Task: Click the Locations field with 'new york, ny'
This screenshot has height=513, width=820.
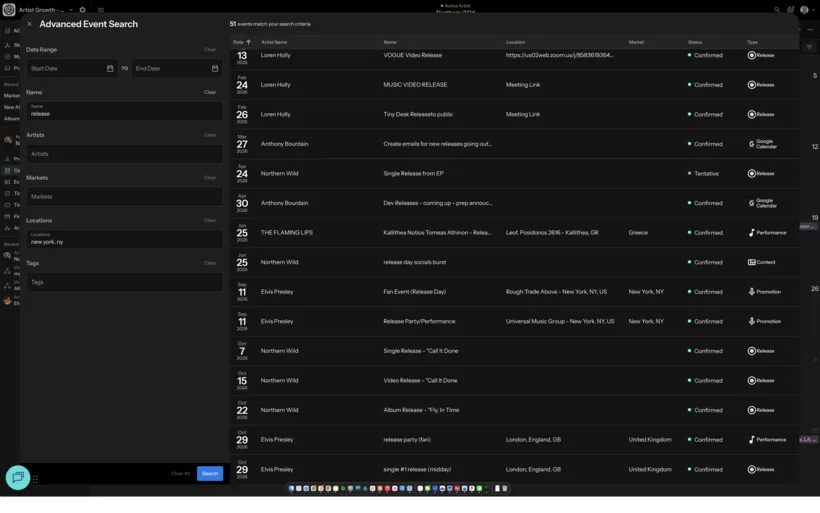Action: click(124, 239)
